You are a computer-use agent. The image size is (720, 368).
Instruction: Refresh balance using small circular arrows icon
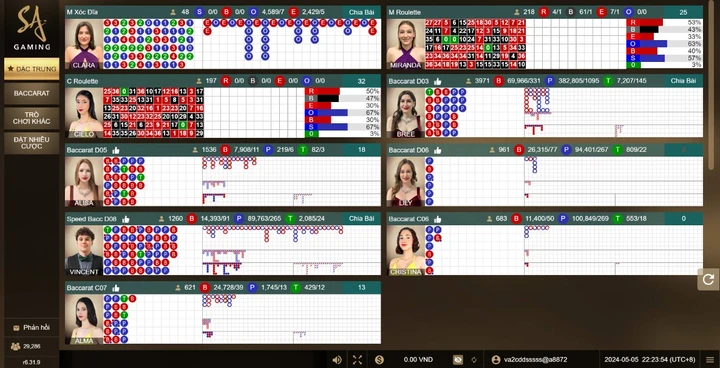[x=474, y=360]
